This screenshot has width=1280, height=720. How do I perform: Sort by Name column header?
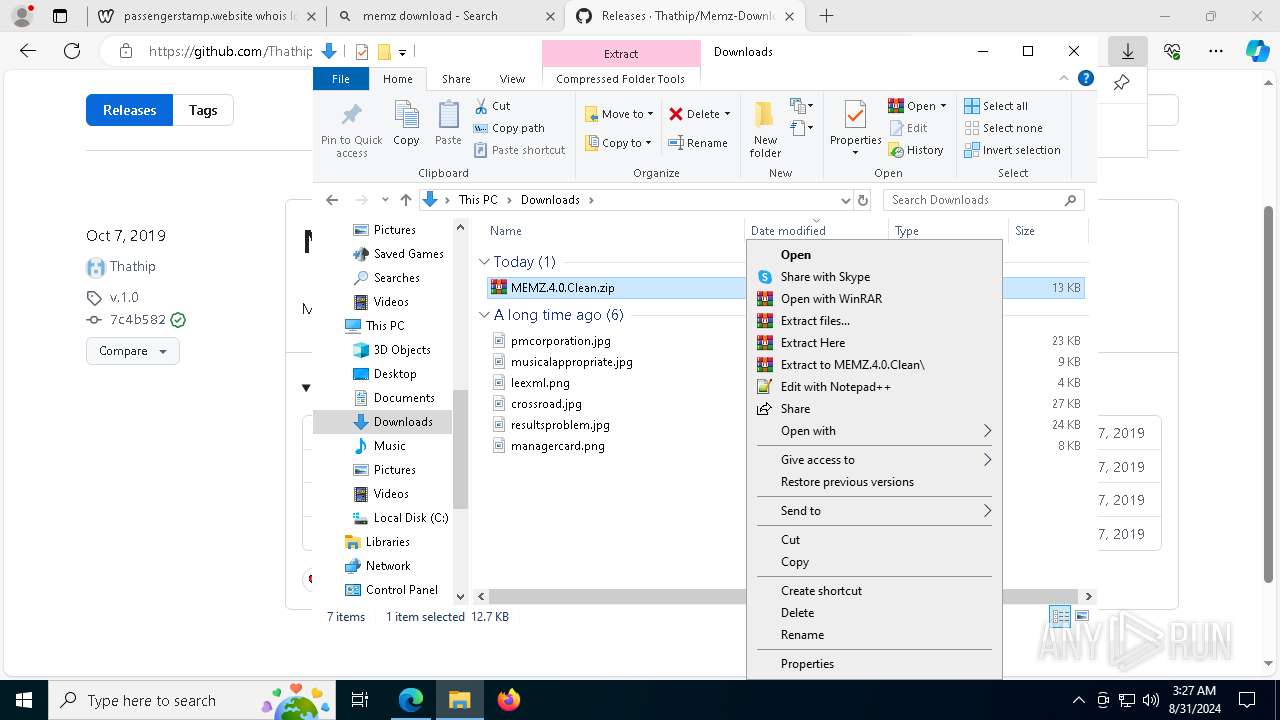tap(506, 231)
